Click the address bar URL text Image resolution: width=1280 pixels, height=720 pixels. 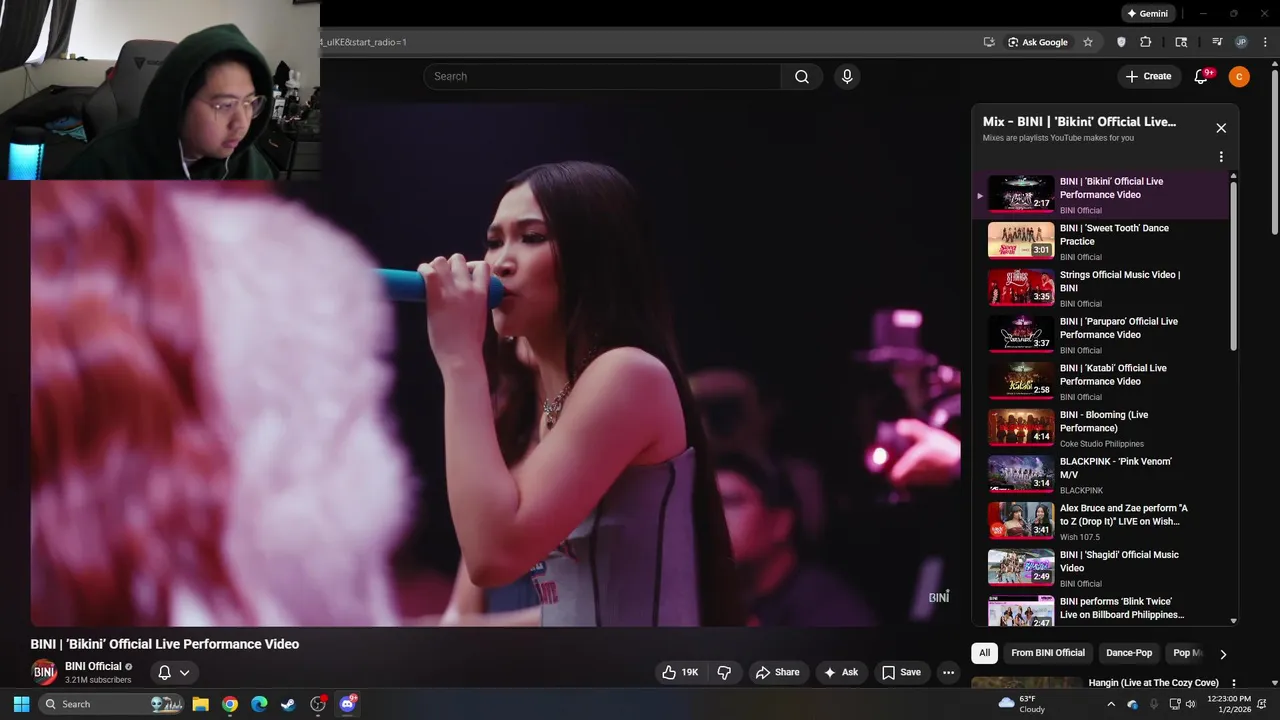tap(363, 42)
